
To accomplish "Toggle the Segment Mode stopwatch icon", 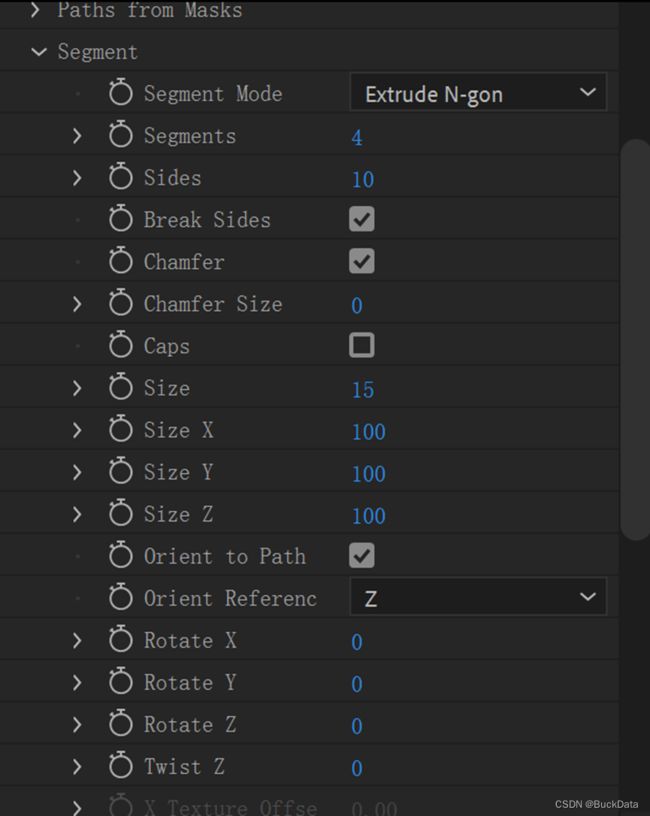I will pyautogui.click(x=121, y=92).
